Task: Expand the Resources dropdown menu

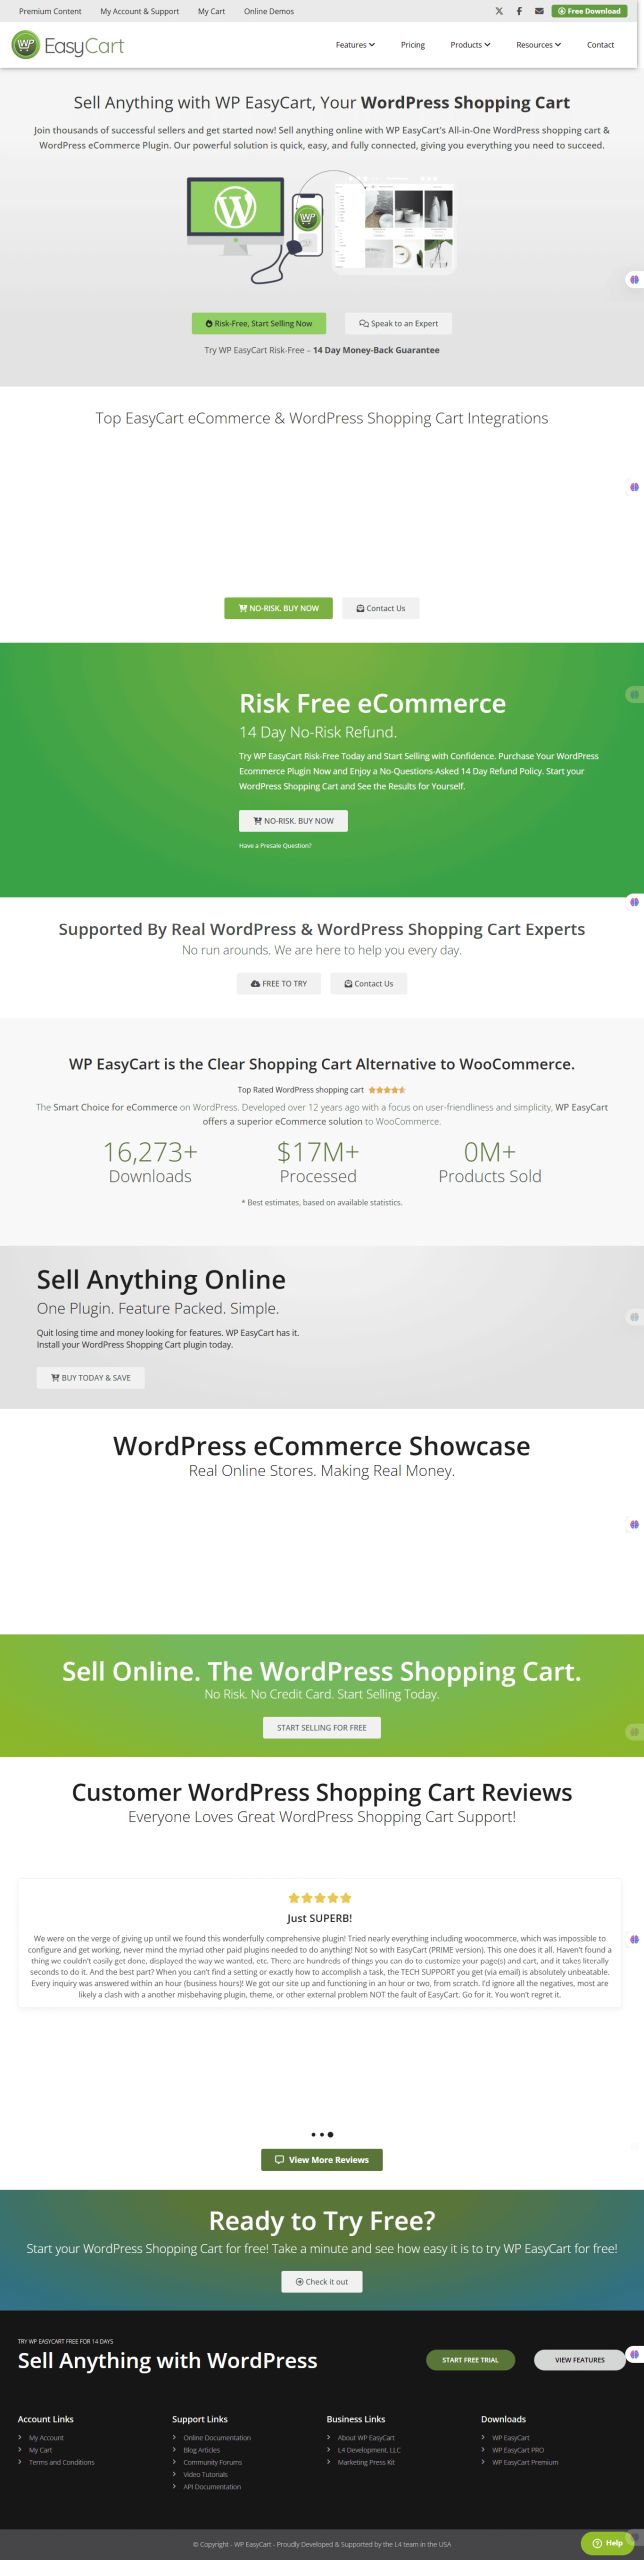Action: tap(538, 45)
